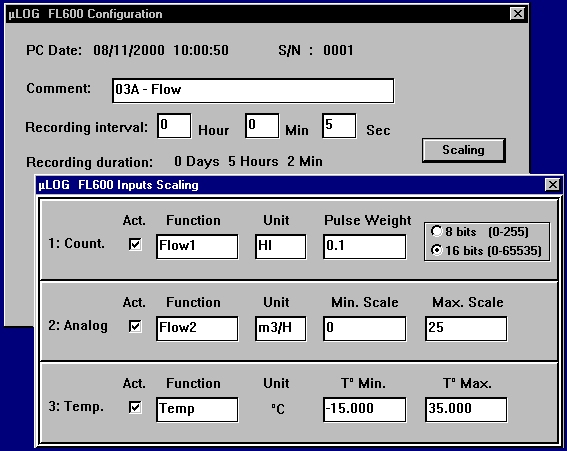567x451 pixels.
Task: Click the Recording duration value text
Action: (x=248, y=162)
